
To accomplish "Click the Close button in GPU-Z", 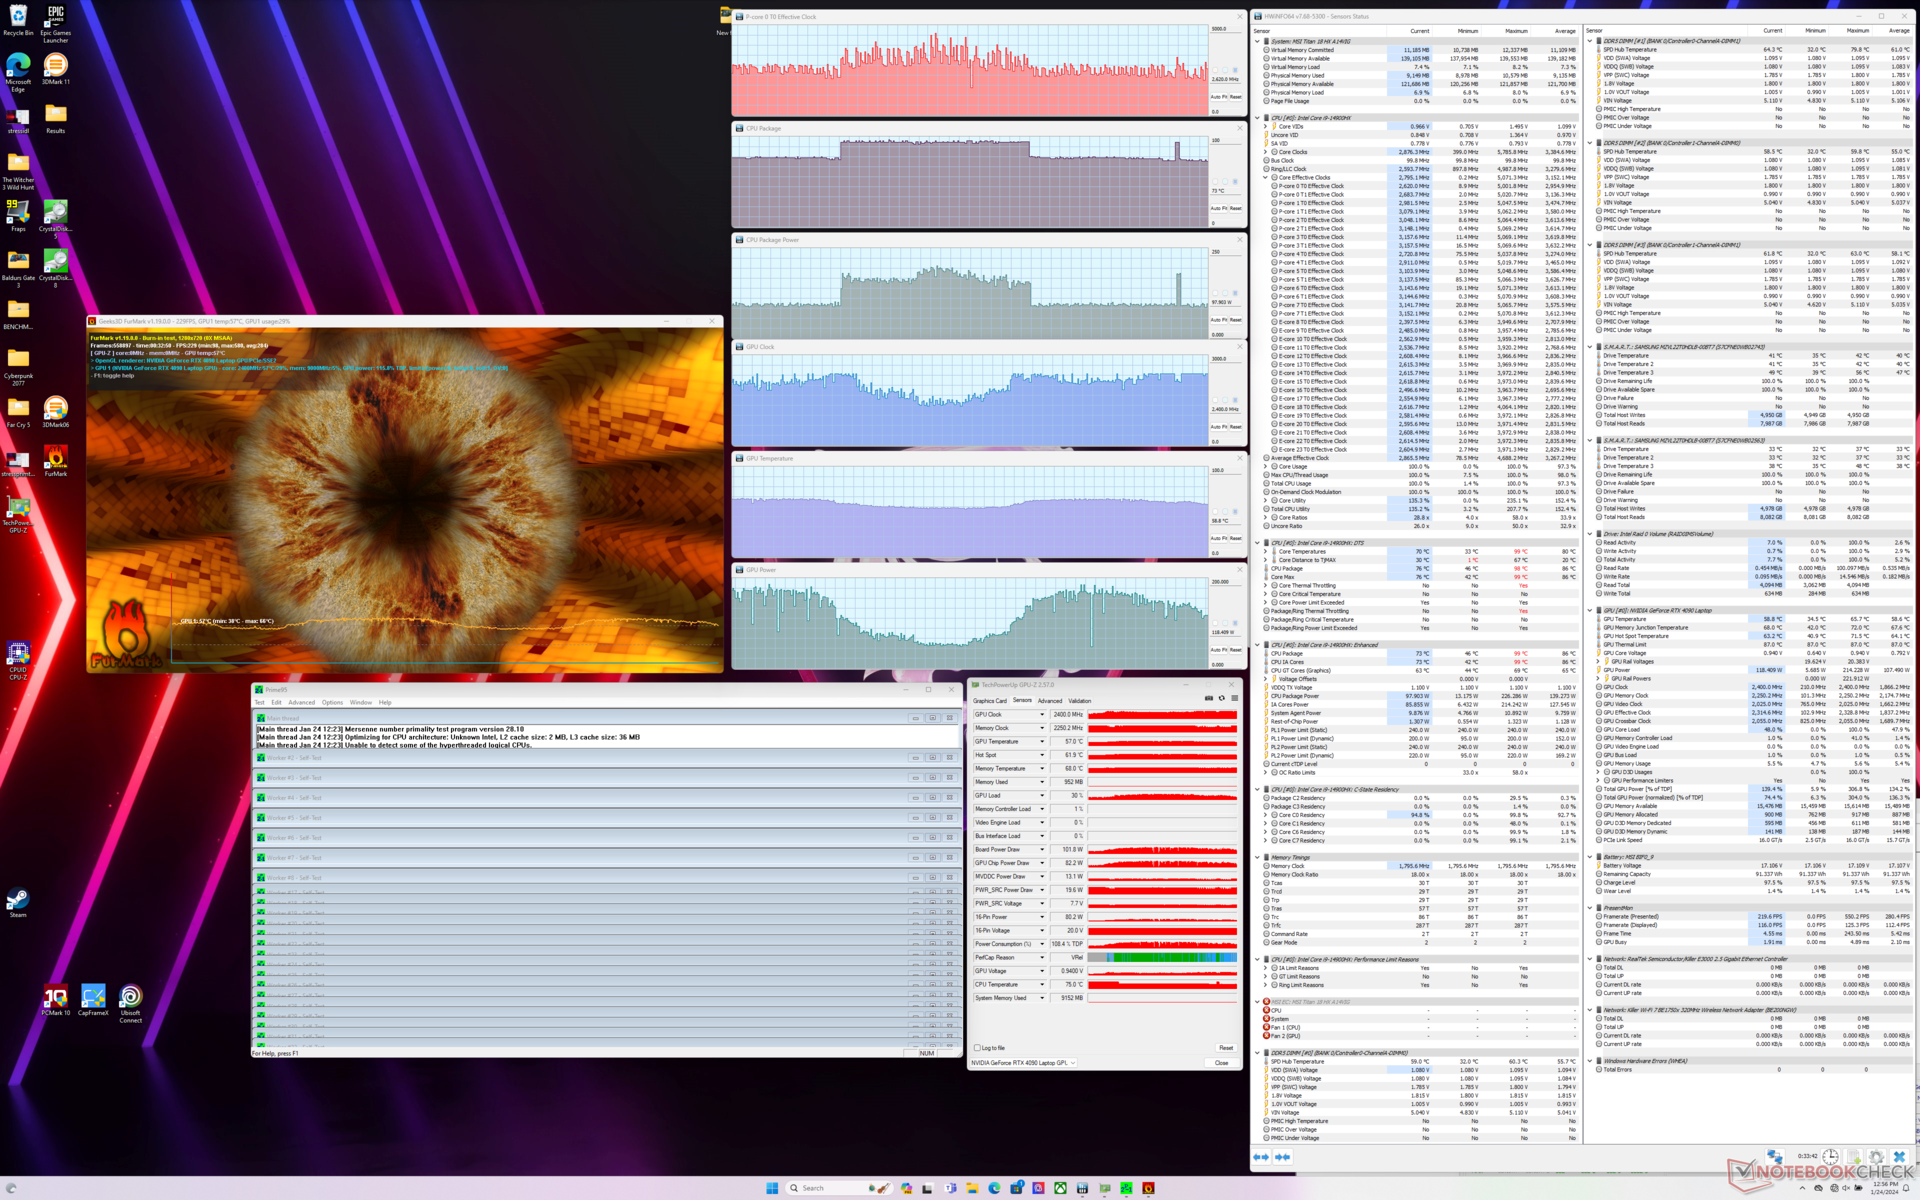I will tap(1221, 1063).
